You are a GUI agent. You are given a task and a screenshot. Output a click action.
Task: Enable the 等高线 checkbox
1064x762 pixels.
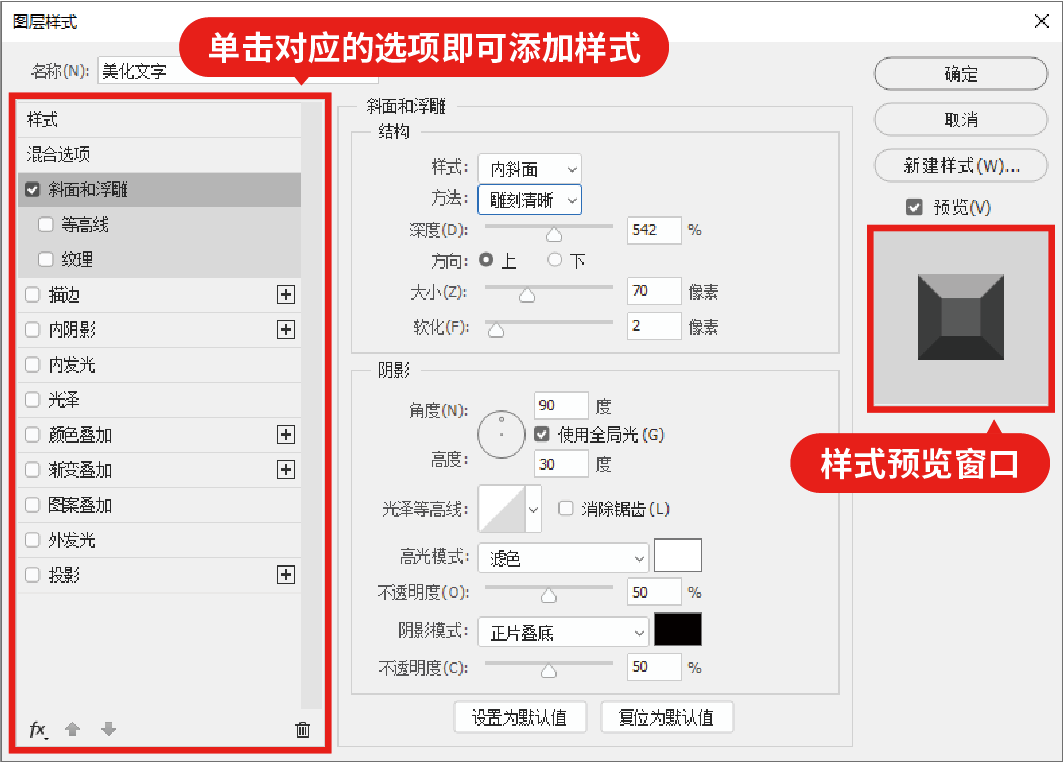point(46,225)
